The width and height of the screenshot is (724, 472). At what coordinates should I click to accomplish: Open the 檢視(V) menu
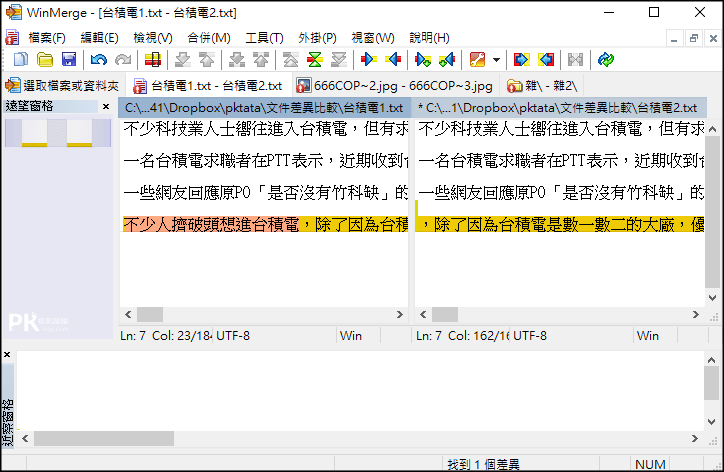click(153, 38)
